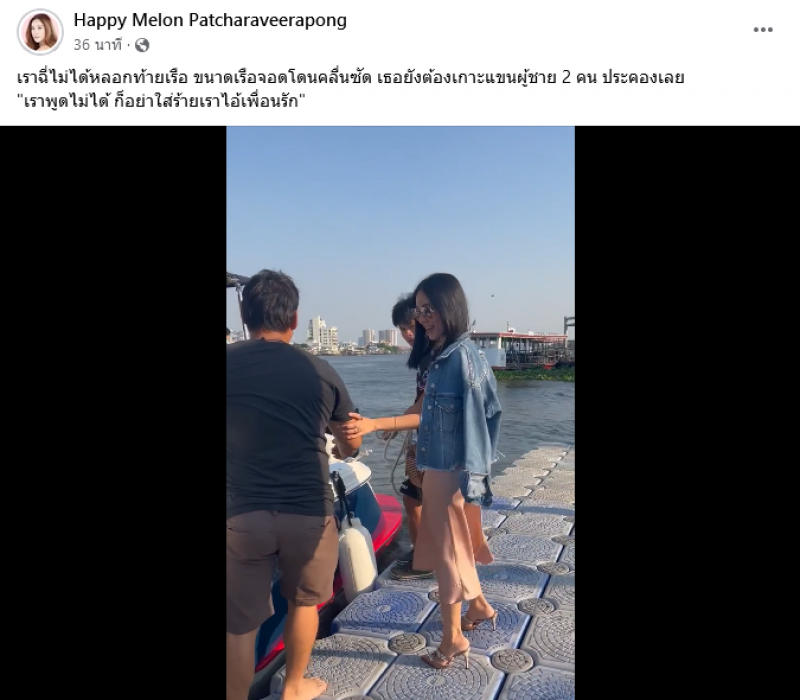This screenshot has height=700, width=800.
Task: Click the quoted second line of the caption
Action: tap(161, 101)
